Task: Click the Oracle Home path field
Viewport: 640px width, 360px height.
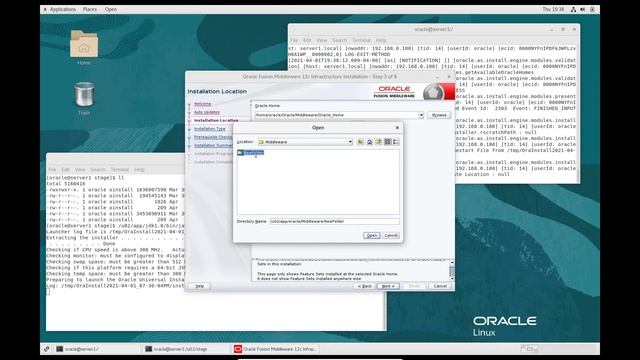Action: point(336,115)
